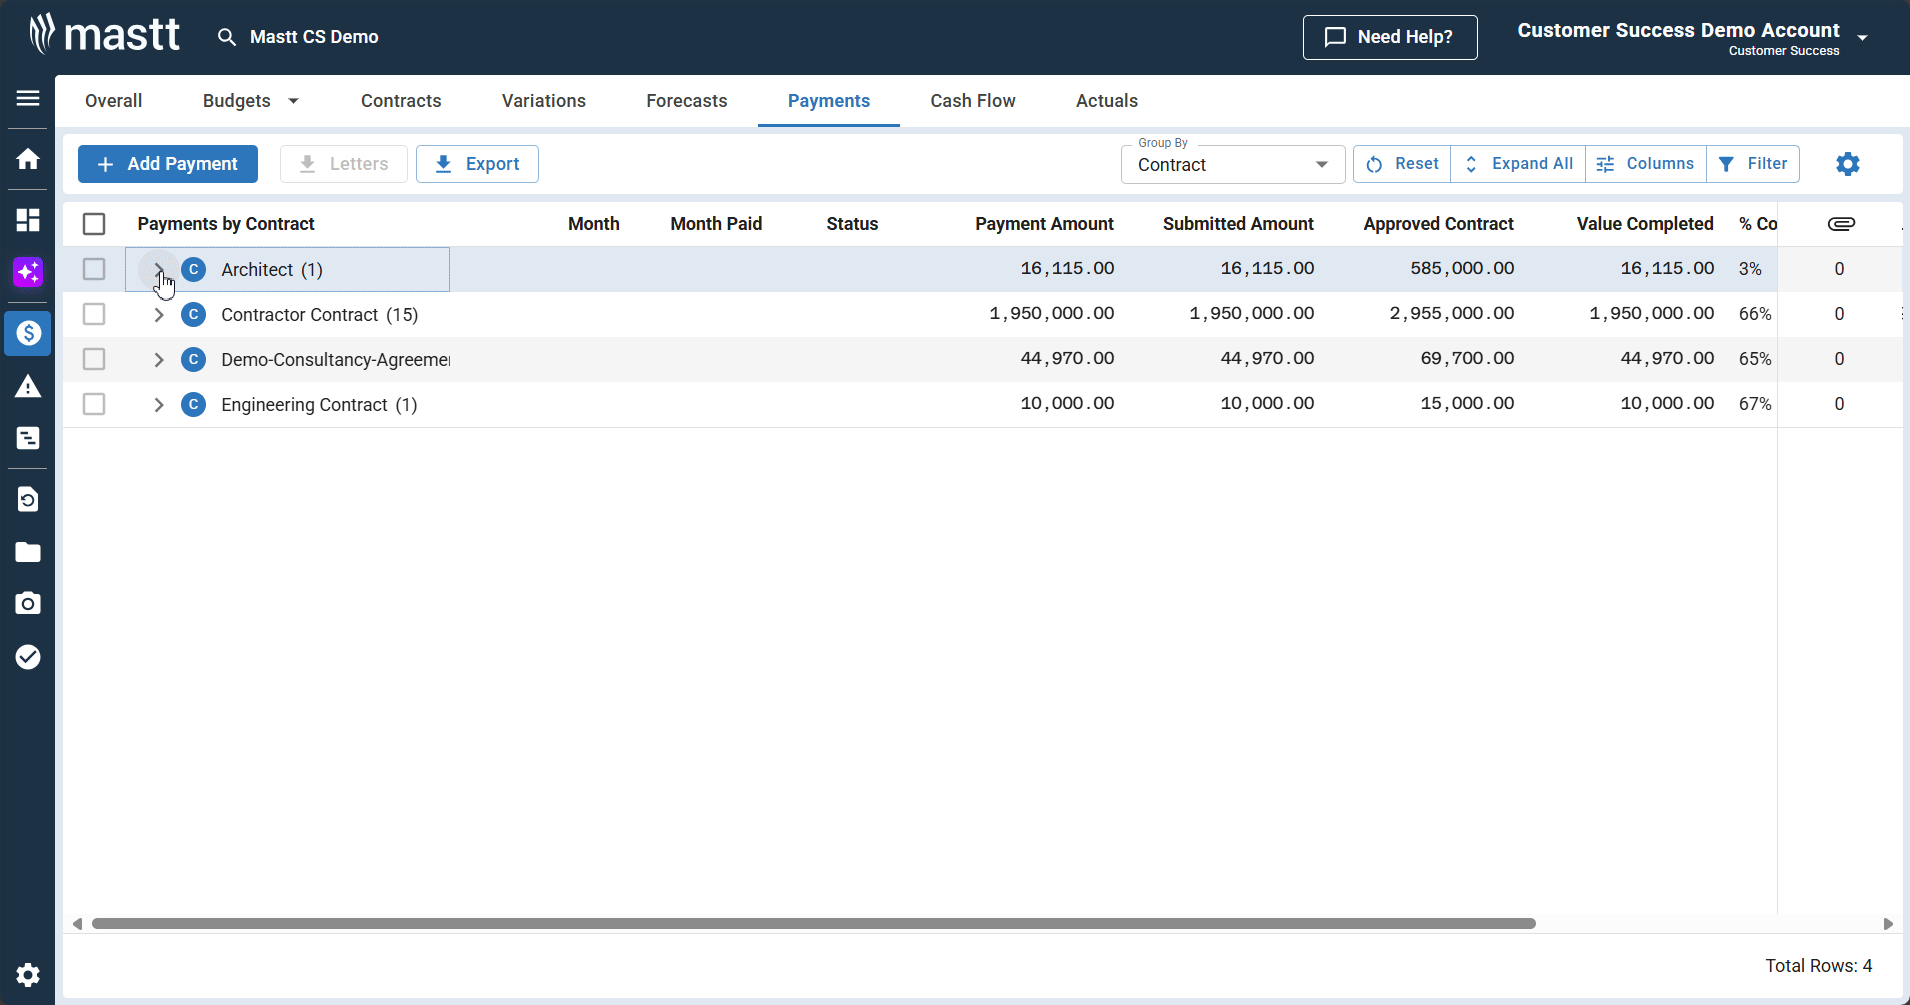Click the Export button
Image resolution: width=1910 pixels, height=1005 pixels.
coord(477,164)
